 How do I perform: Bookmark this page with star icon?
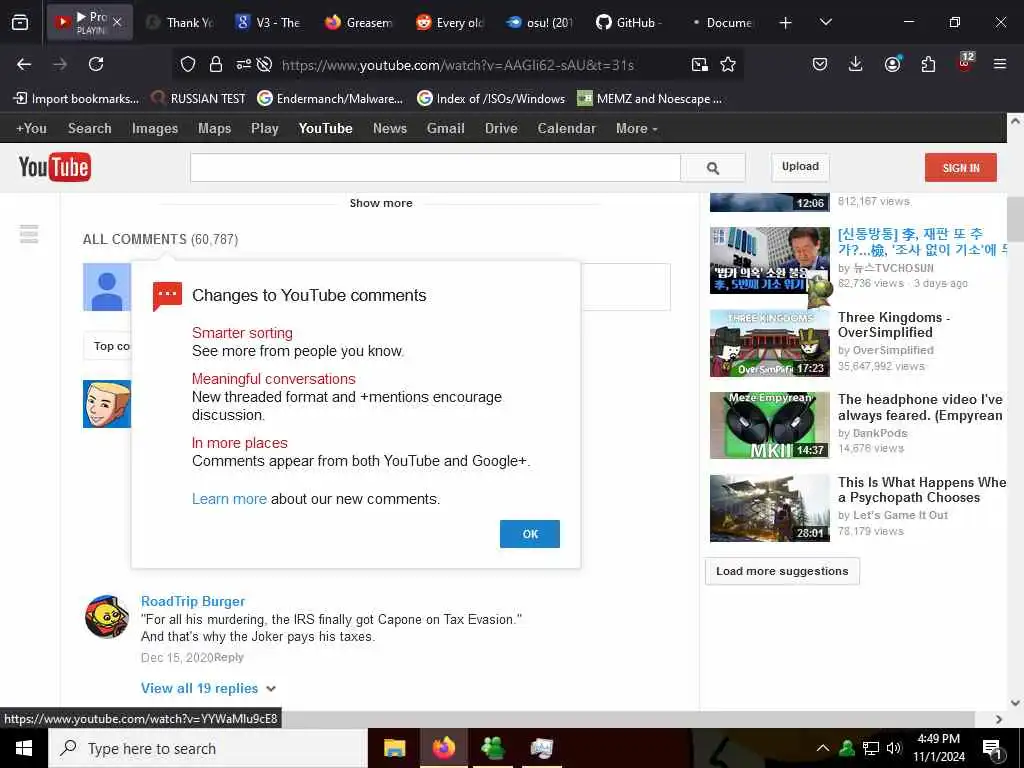pyautogui.click(x=728, y=64)
